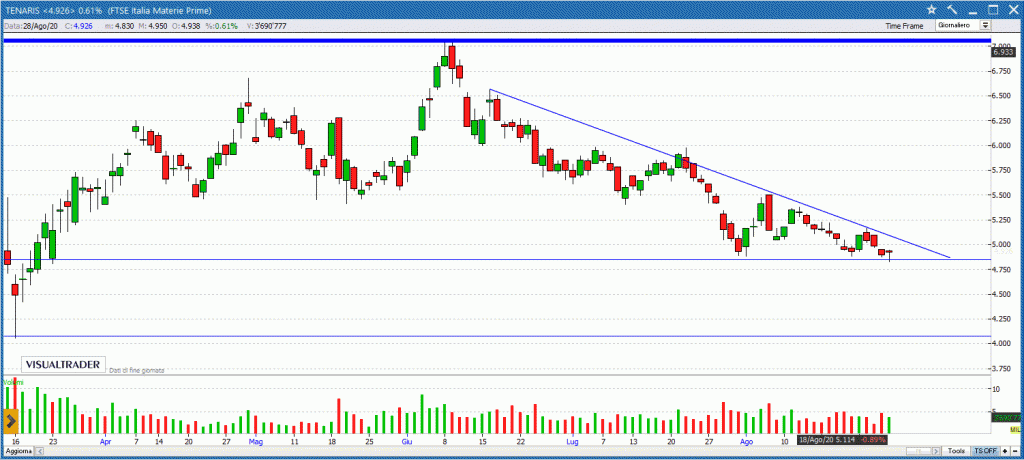Open the hammer settings tool in title bar
This screenshot has height=460, width=1024.
click(952, 9)
